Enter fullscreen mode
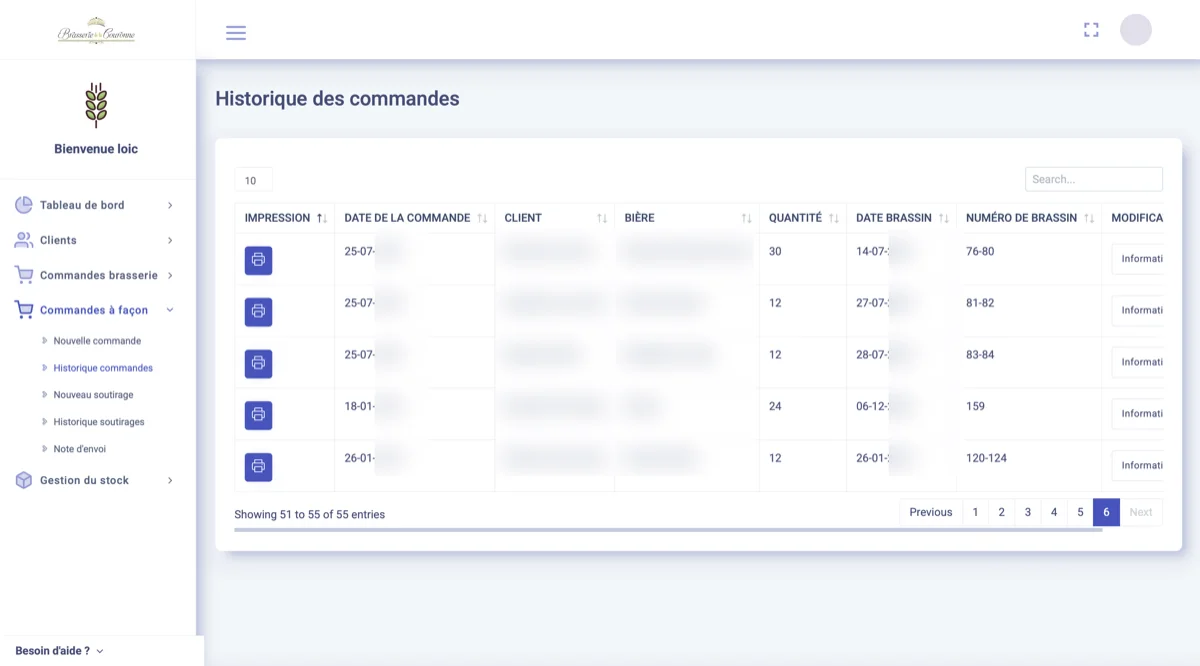 pos(1091,29)
